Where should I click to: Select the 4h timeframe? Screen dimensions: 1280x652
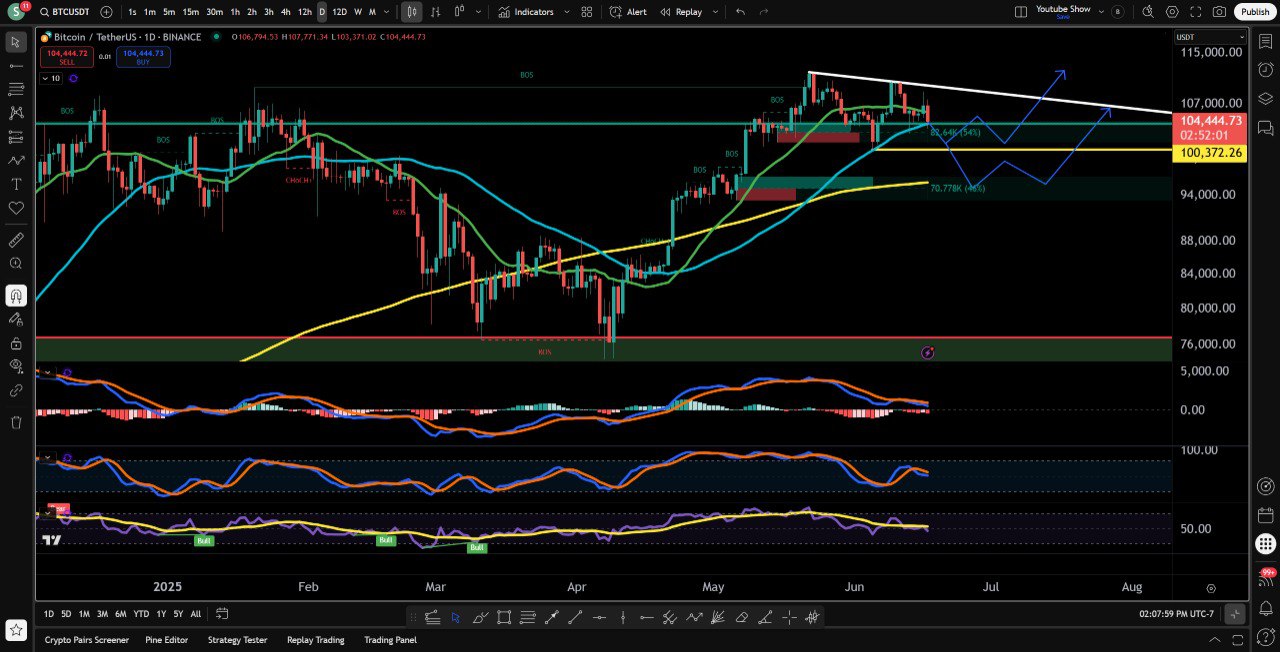[286, 12]
